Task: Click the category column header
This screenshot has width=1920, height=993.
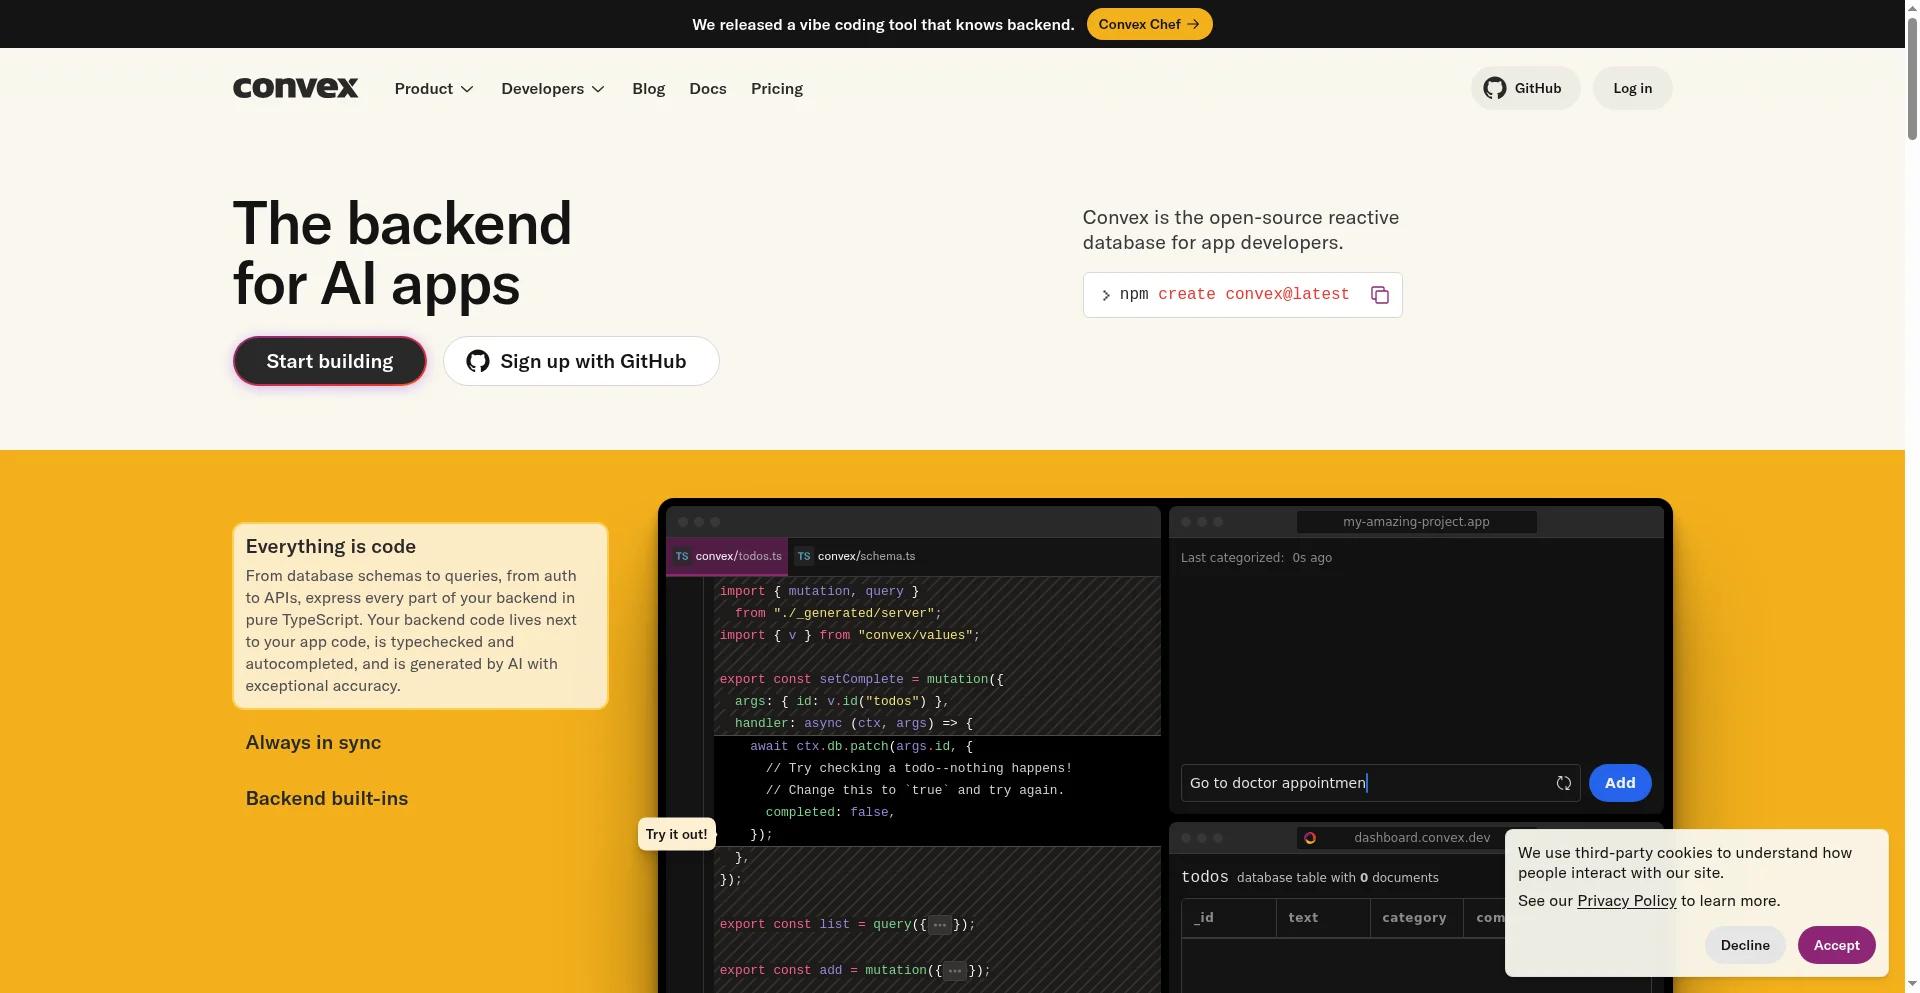Action: click(x=1416, y=918)
